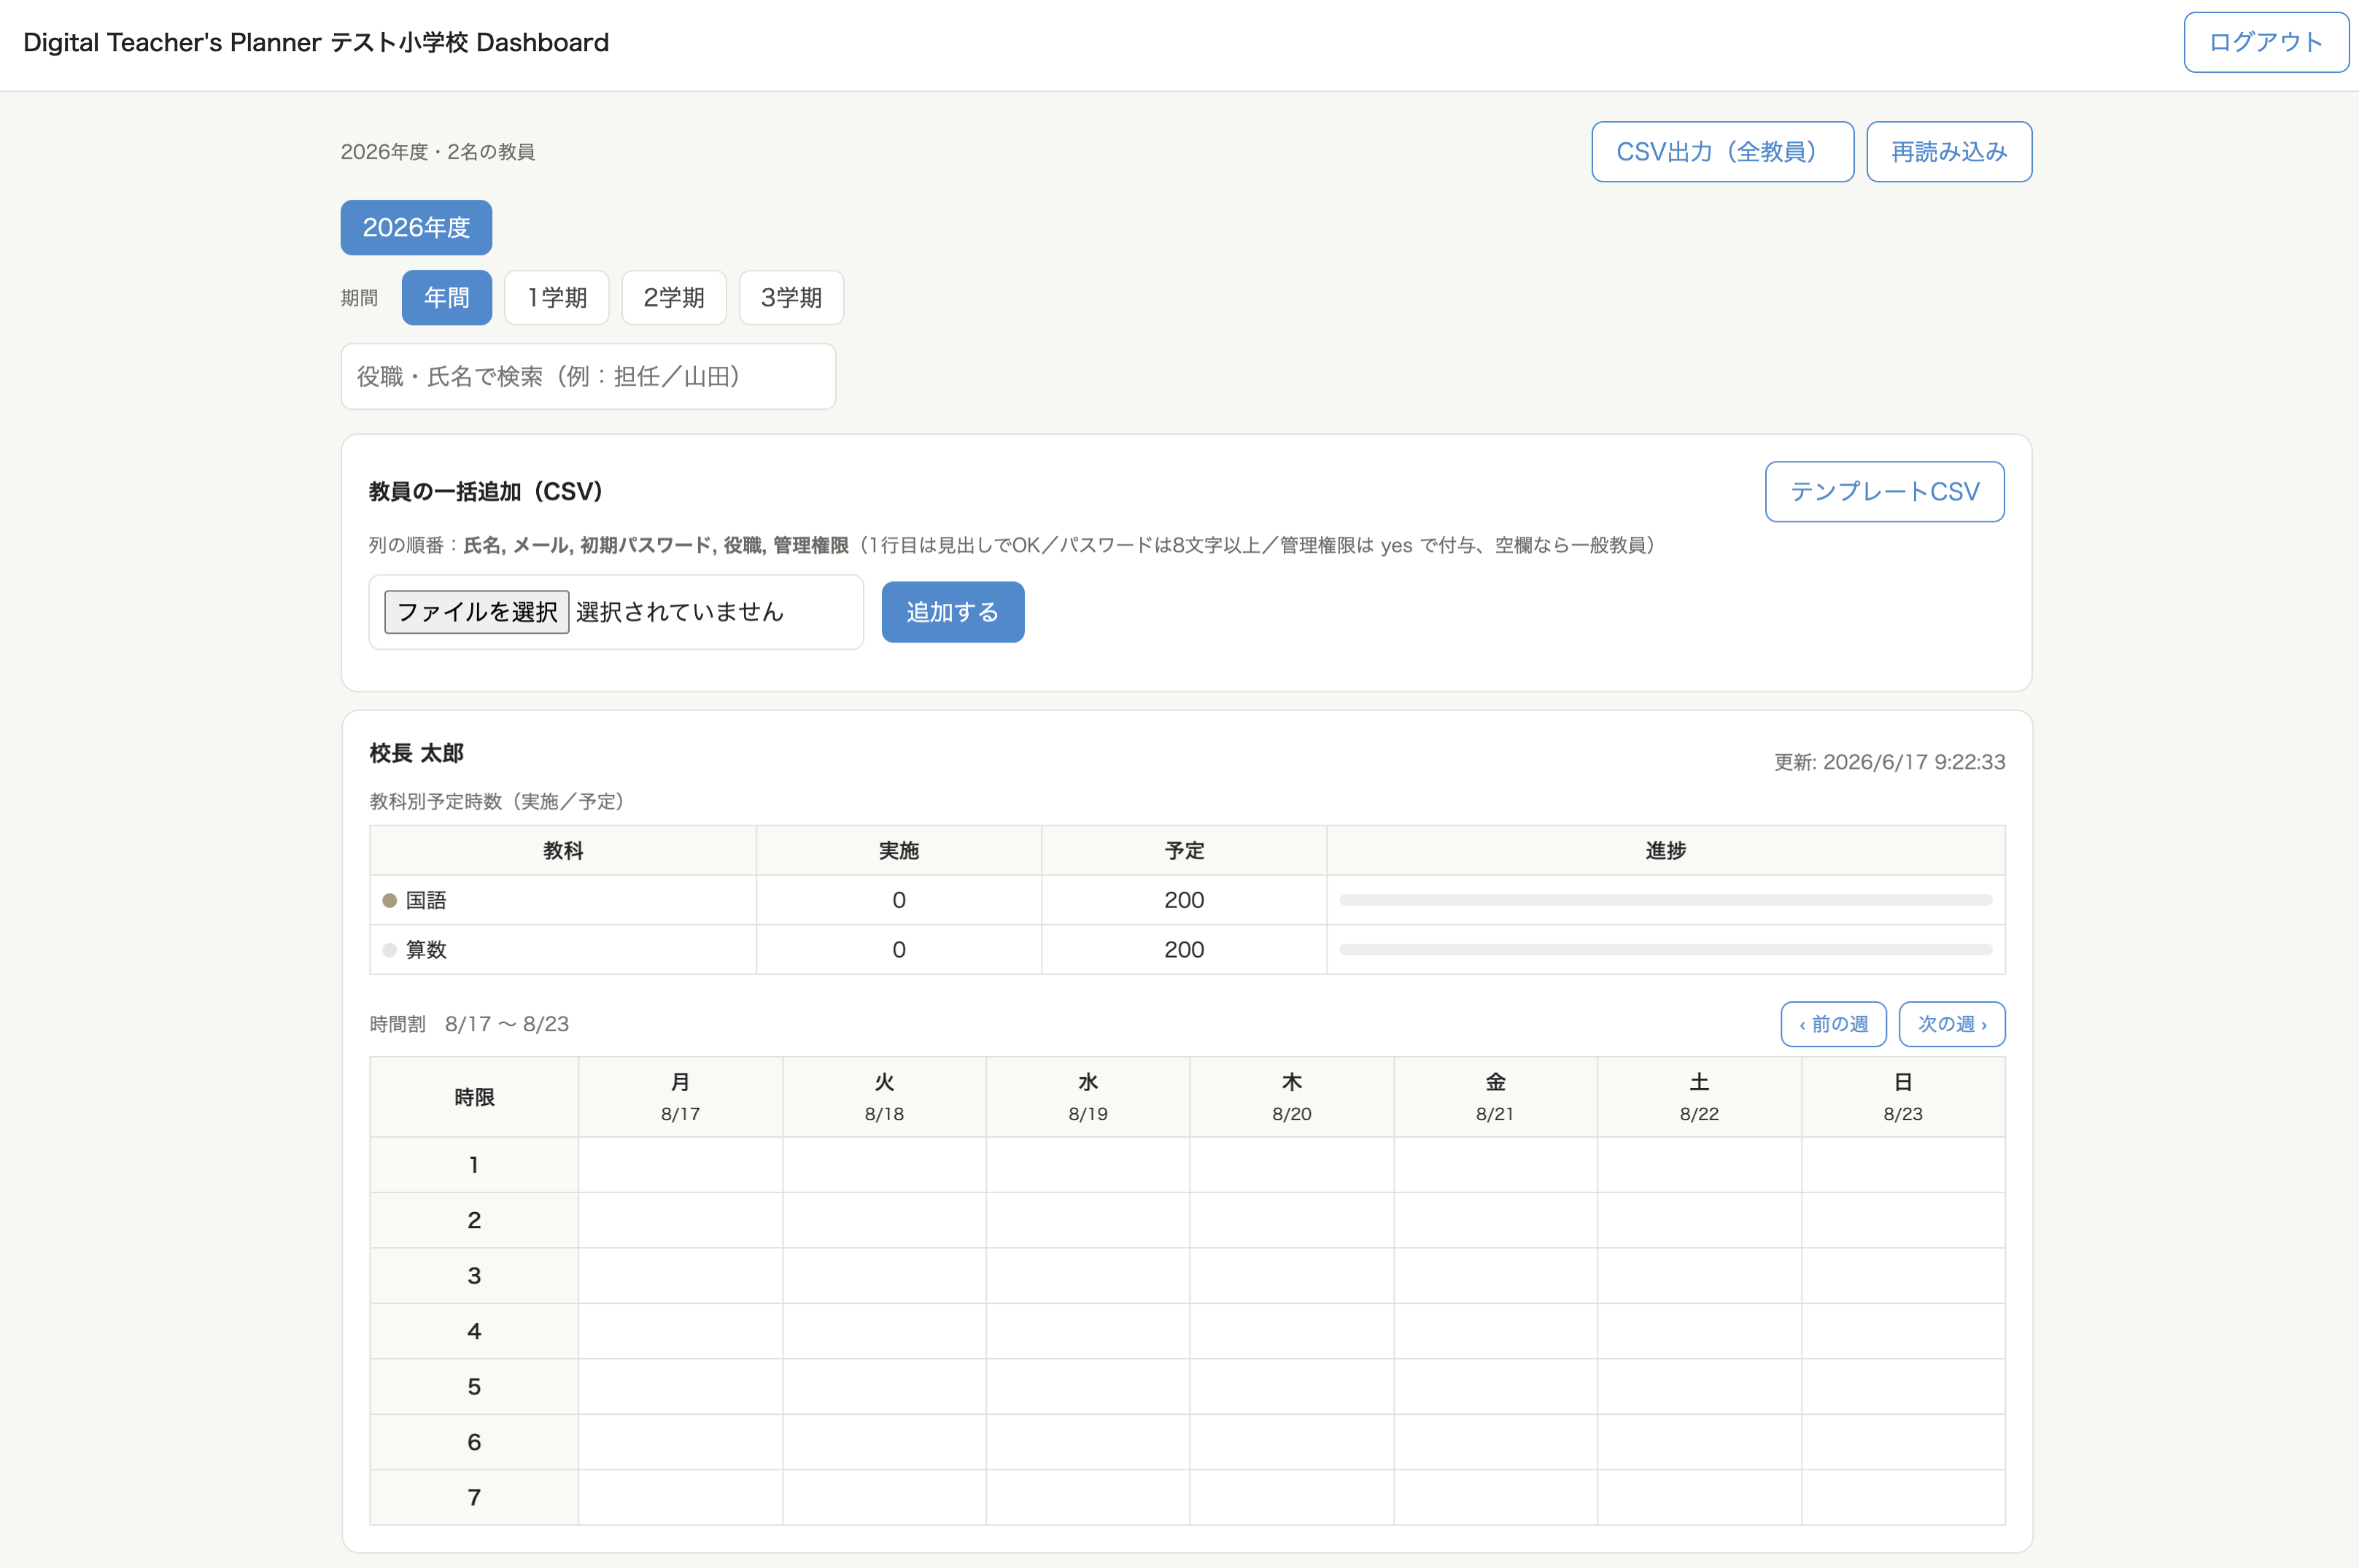The image size is (2359, 1568).
Task: Click the 再読み込み reload button
Action: [x=1949, y=152]
